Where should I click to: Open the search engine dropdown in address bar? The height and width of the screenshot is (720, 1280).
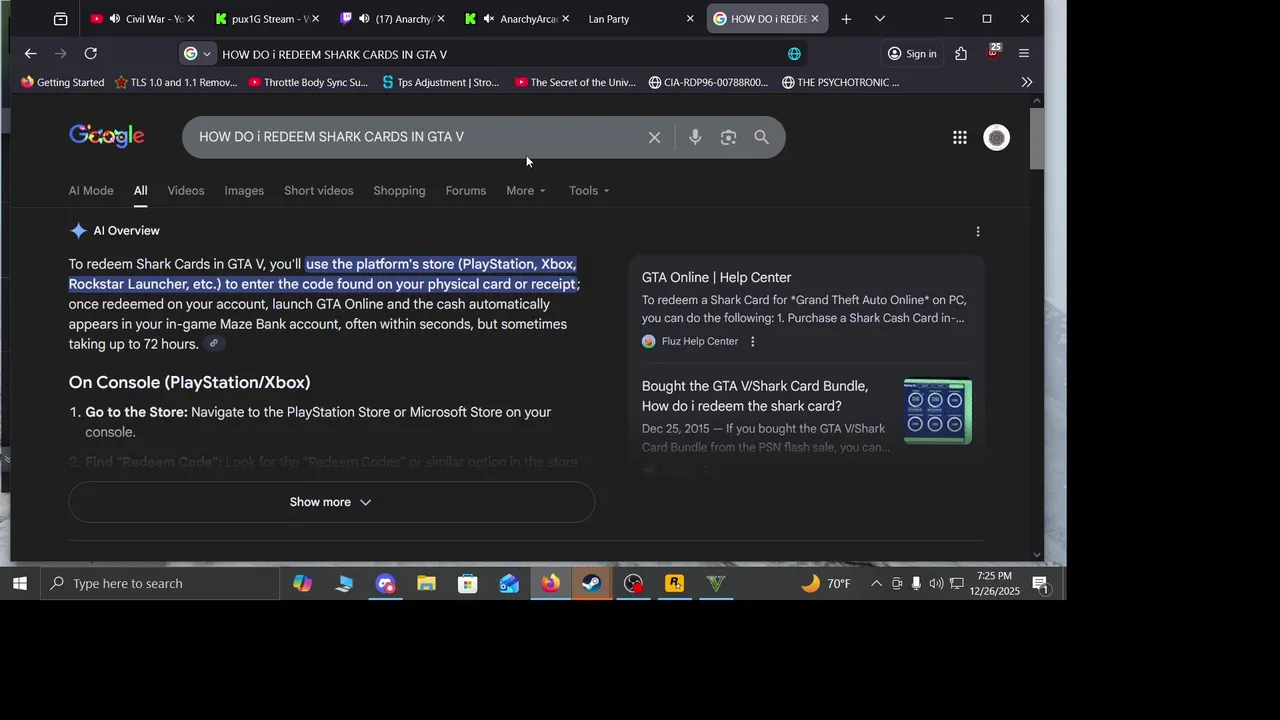[198, 54]
